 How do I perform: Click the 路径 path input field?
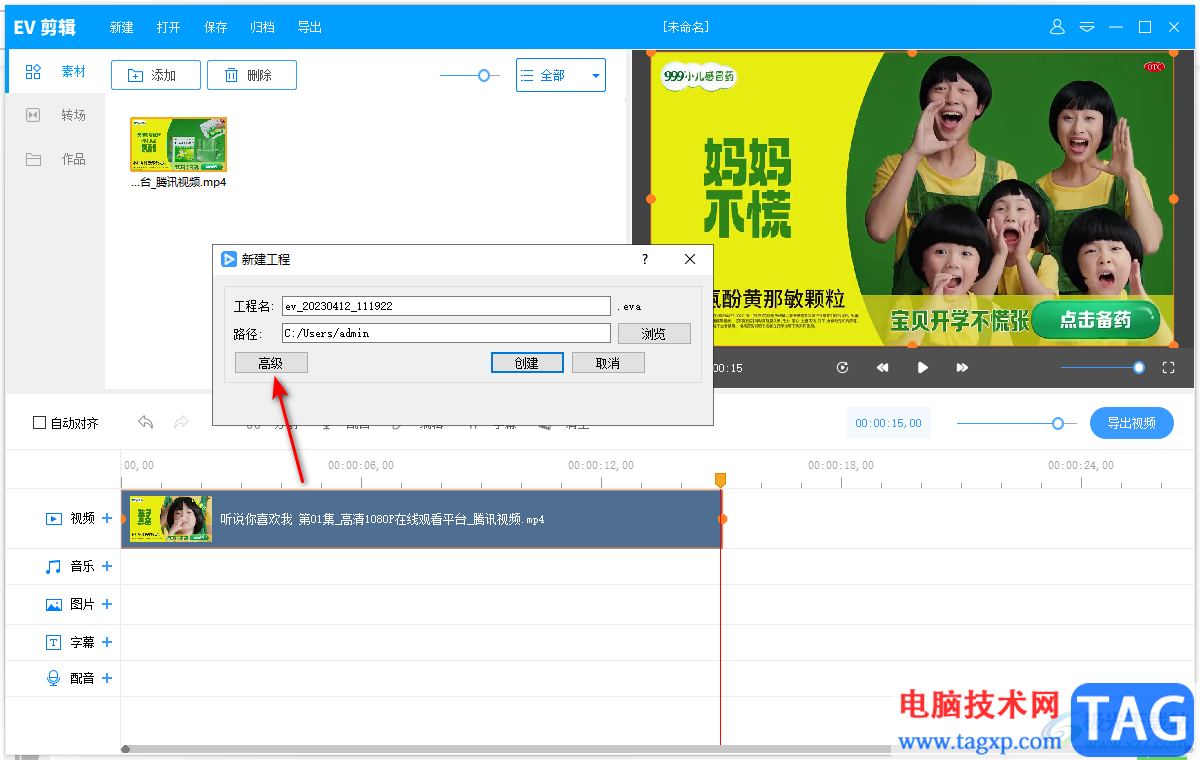pos(446,333)
